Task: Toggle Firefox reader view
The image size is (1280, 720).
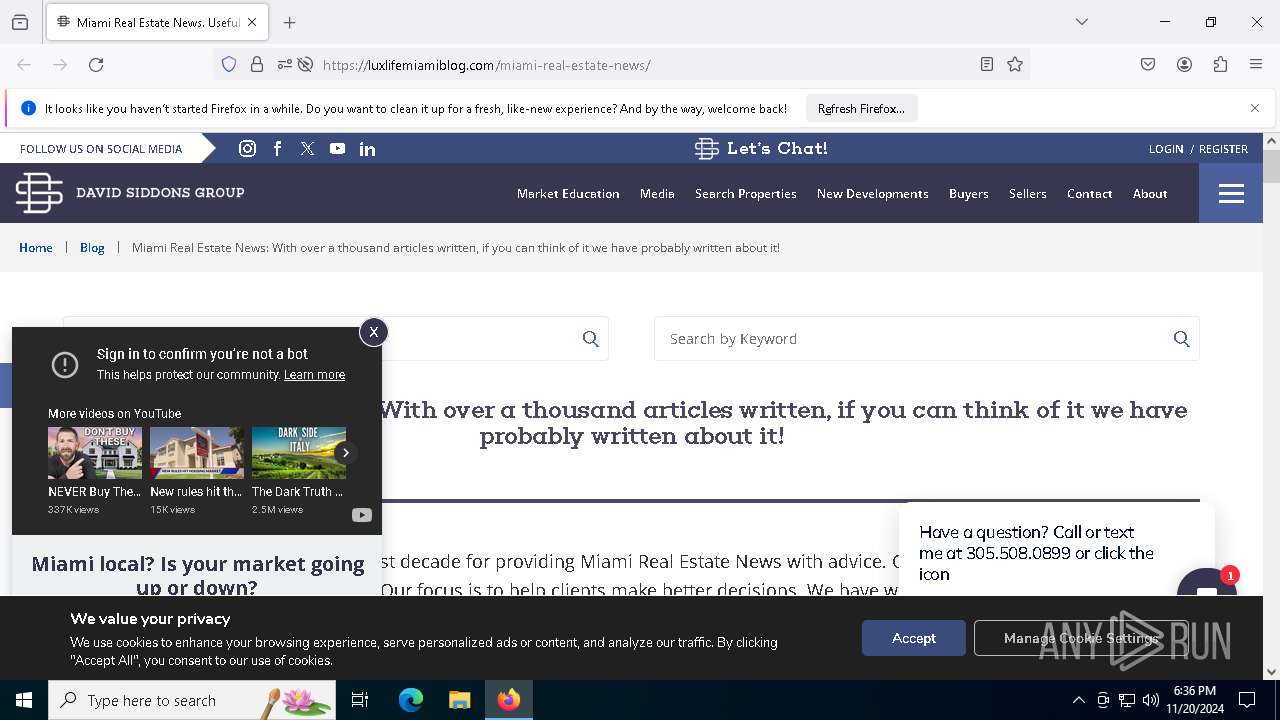Action: click(x=986, y=64)
